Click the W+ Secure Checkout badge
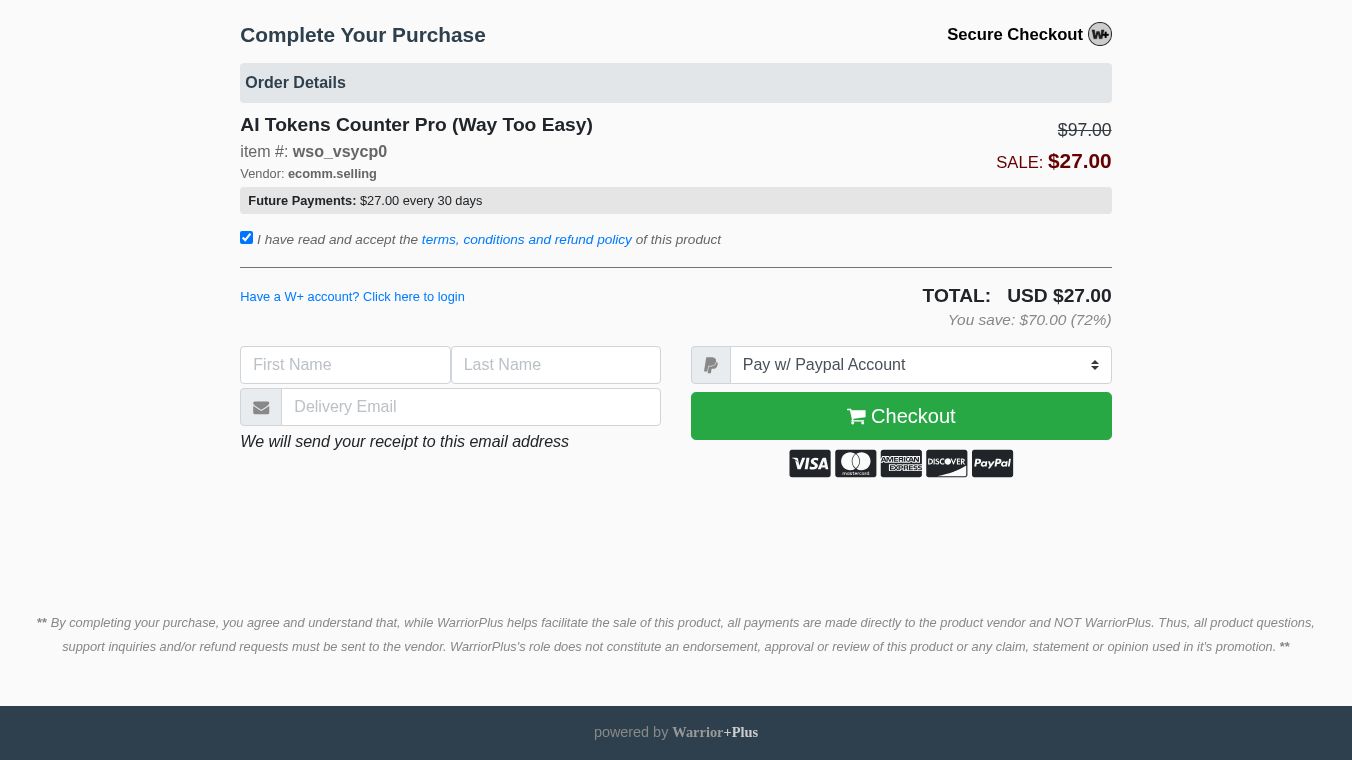The width and height of the screenshot is (1352, 760). (1099, 34)
